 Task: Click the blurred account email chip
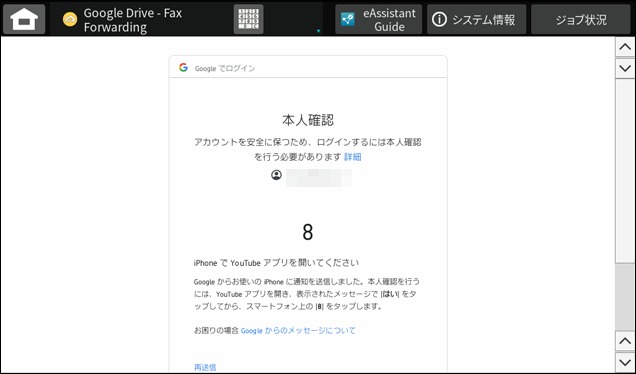point(319,178)
